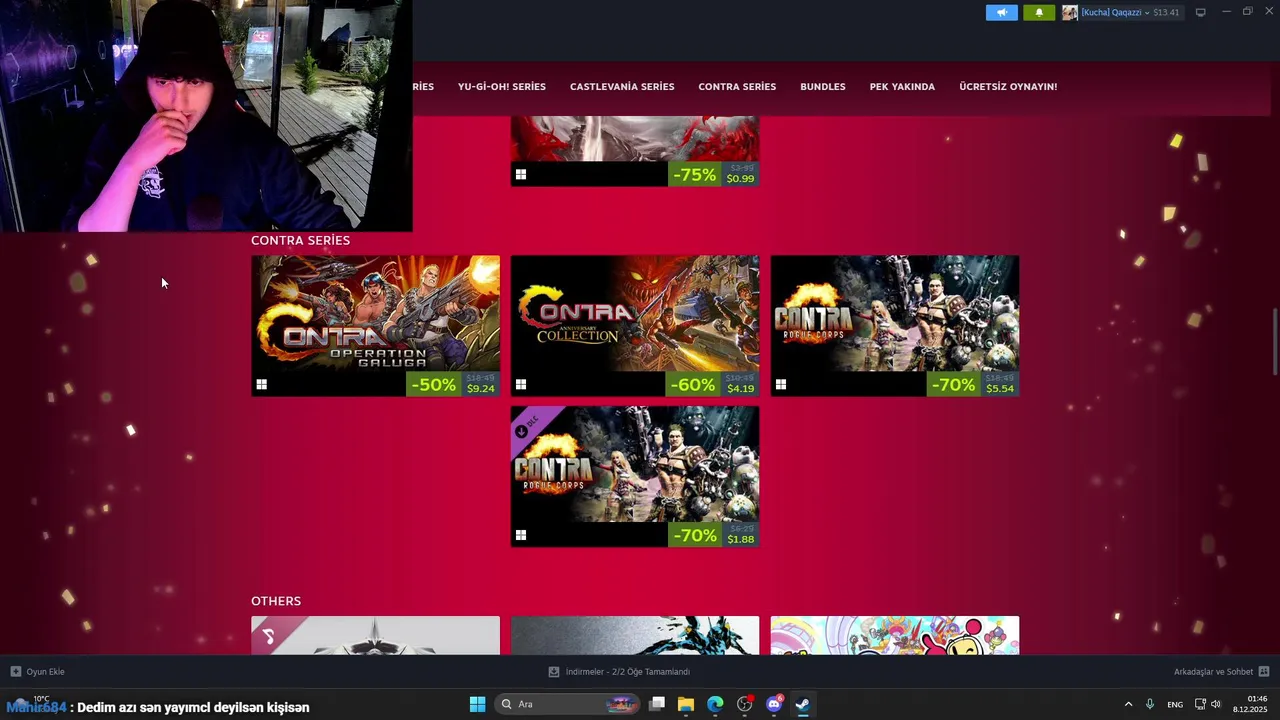The width and height of the screenshot is (1280, 720).
Task: Click the taskbar Ara search box
Action: click(567, 704)
